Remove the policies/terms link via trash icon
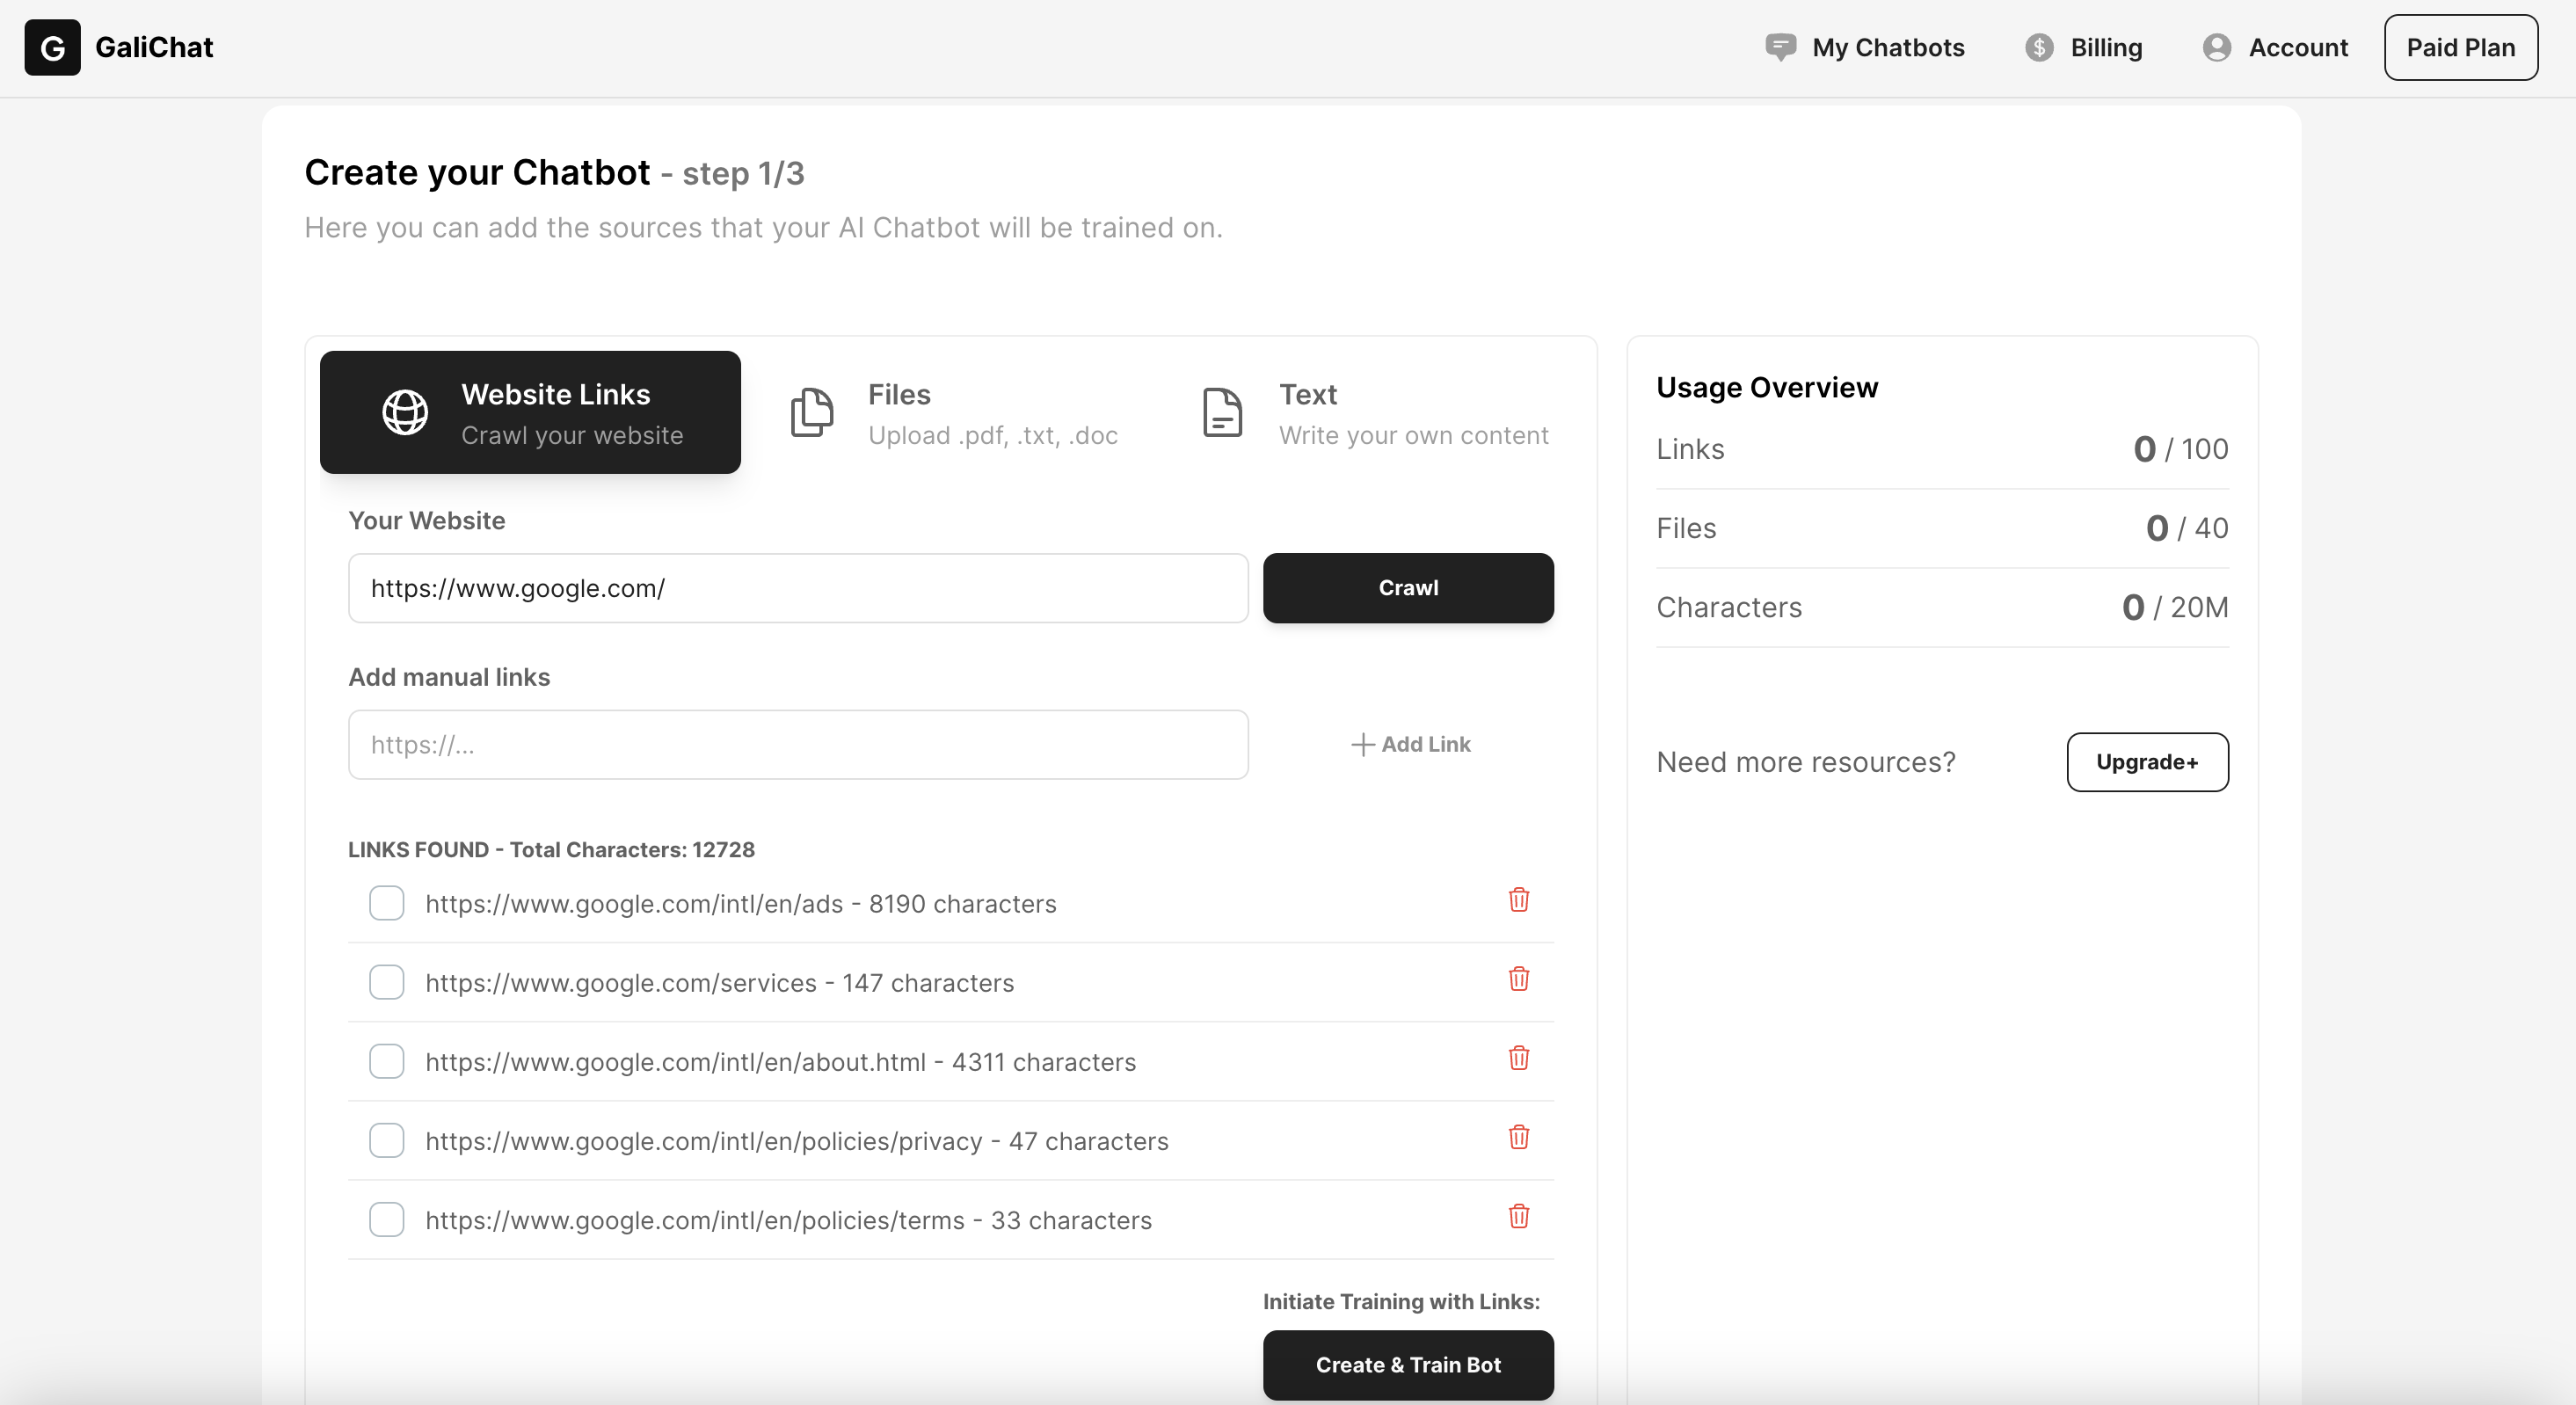 coord(1518,1216)
